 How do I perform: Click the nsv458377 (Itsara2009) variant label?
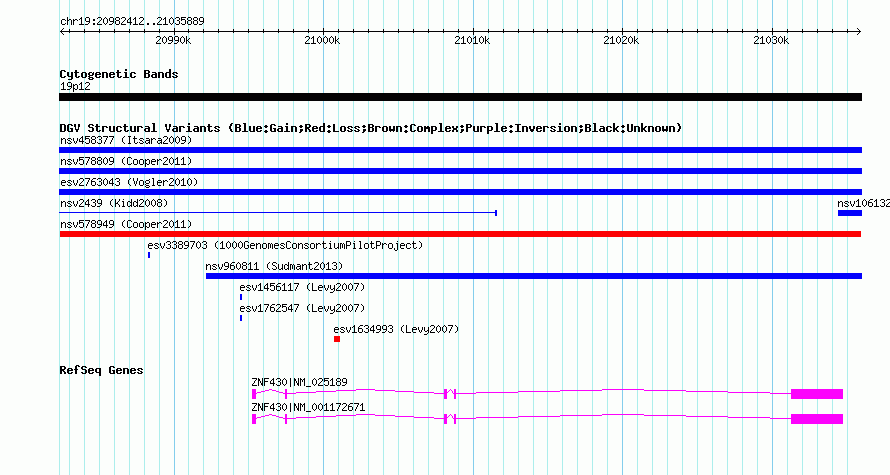(126, 140)
